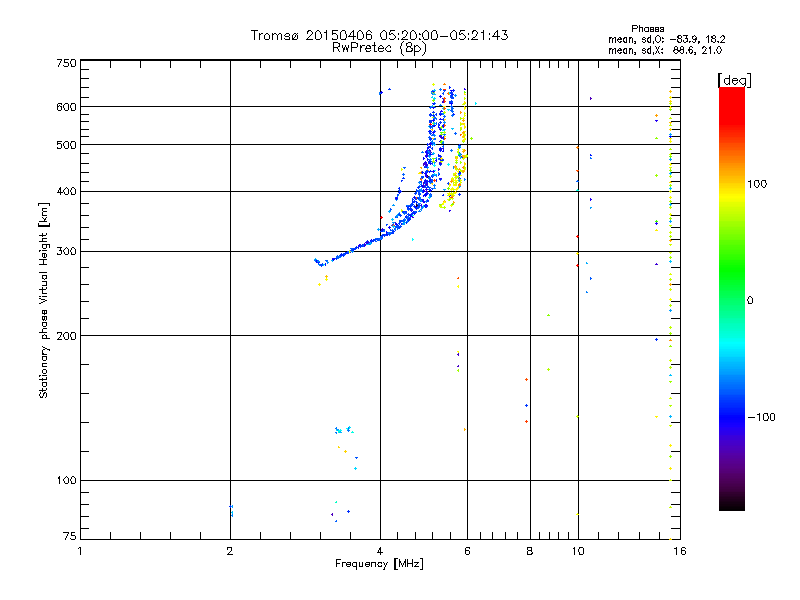This screenshot has height=600, width=800.
Task: Click the 'Stationary phase Virtual Height [km]' axis title
Action: point(44,301)
